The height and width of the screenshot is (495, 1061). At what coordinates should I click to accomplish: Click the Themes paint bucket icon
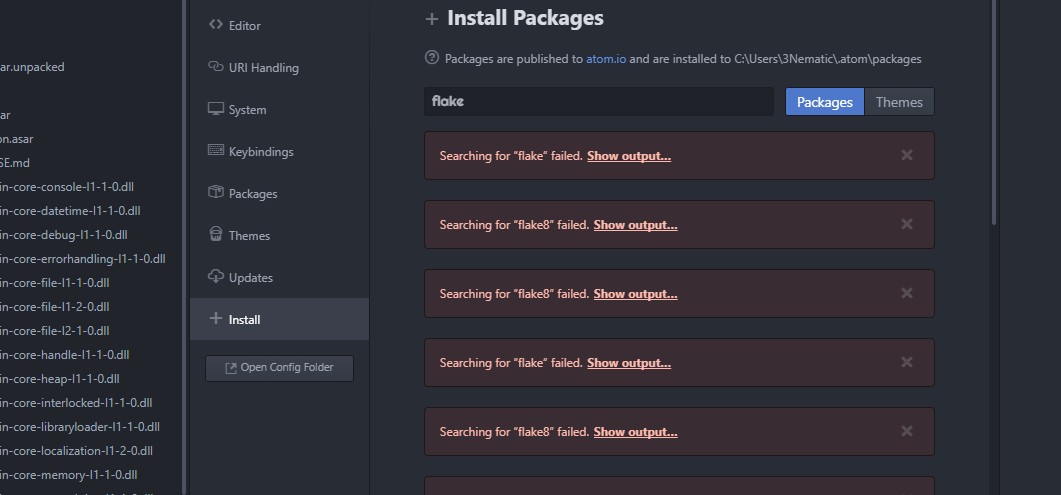(x=215, y=235)
